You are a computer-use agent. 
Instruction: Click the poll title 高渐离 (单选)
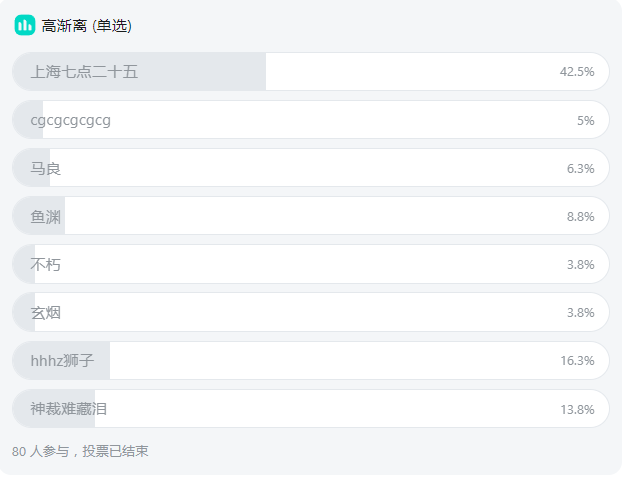[87, 26]
